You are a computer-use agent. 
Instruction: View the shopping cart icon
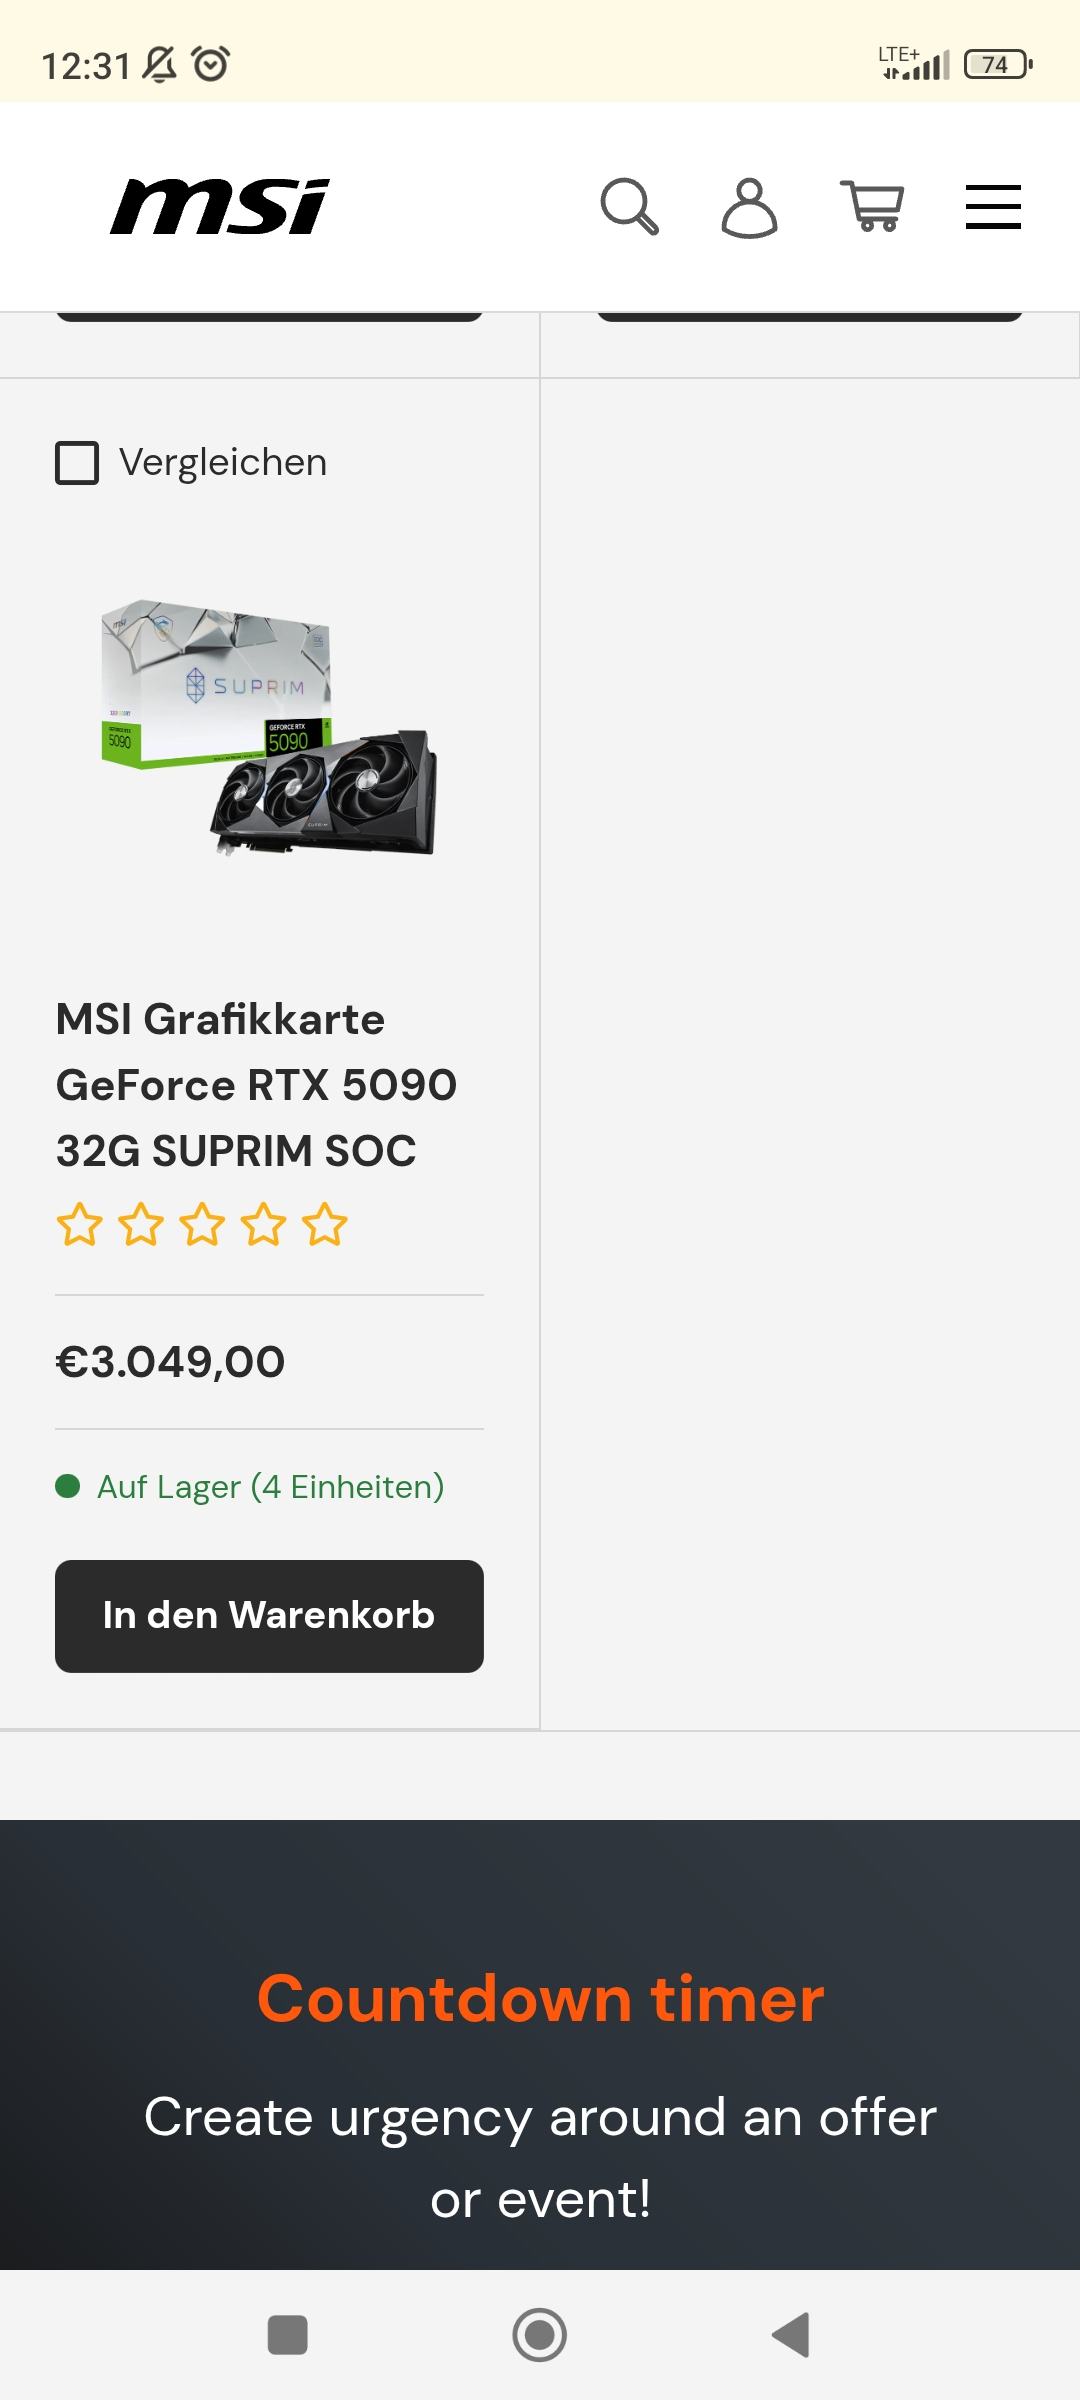[x=873, y=207]
